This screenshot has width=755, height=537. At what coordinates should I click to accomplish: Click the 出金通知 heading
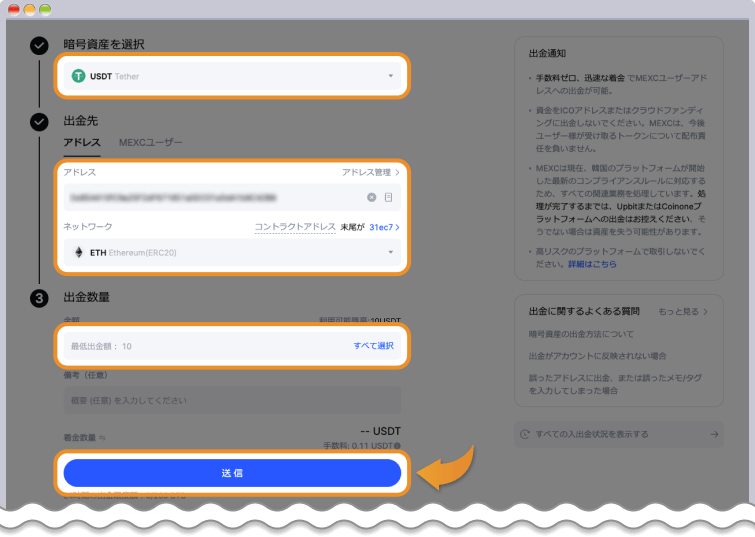point(547,53)
